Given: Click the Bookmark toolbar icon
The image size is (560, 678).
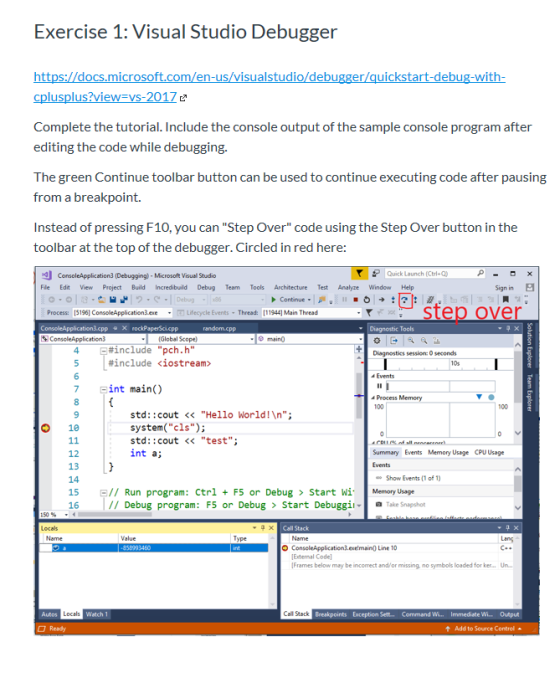Looking at the screenshot, I should tap(505, 300).
